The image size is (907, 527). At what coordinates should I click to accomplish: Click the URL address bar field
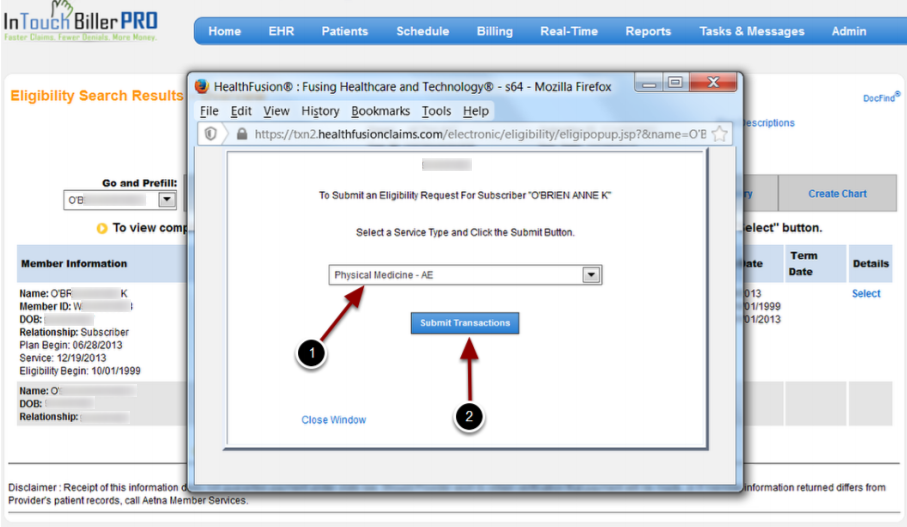coord(480,133)
